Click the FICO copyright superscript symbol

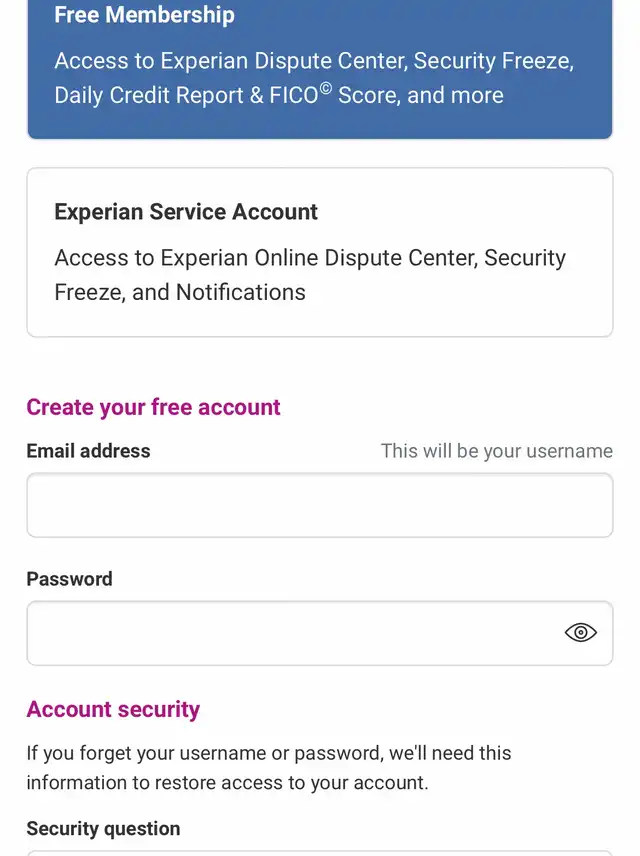pyautogui.click(x=325, y=88)
